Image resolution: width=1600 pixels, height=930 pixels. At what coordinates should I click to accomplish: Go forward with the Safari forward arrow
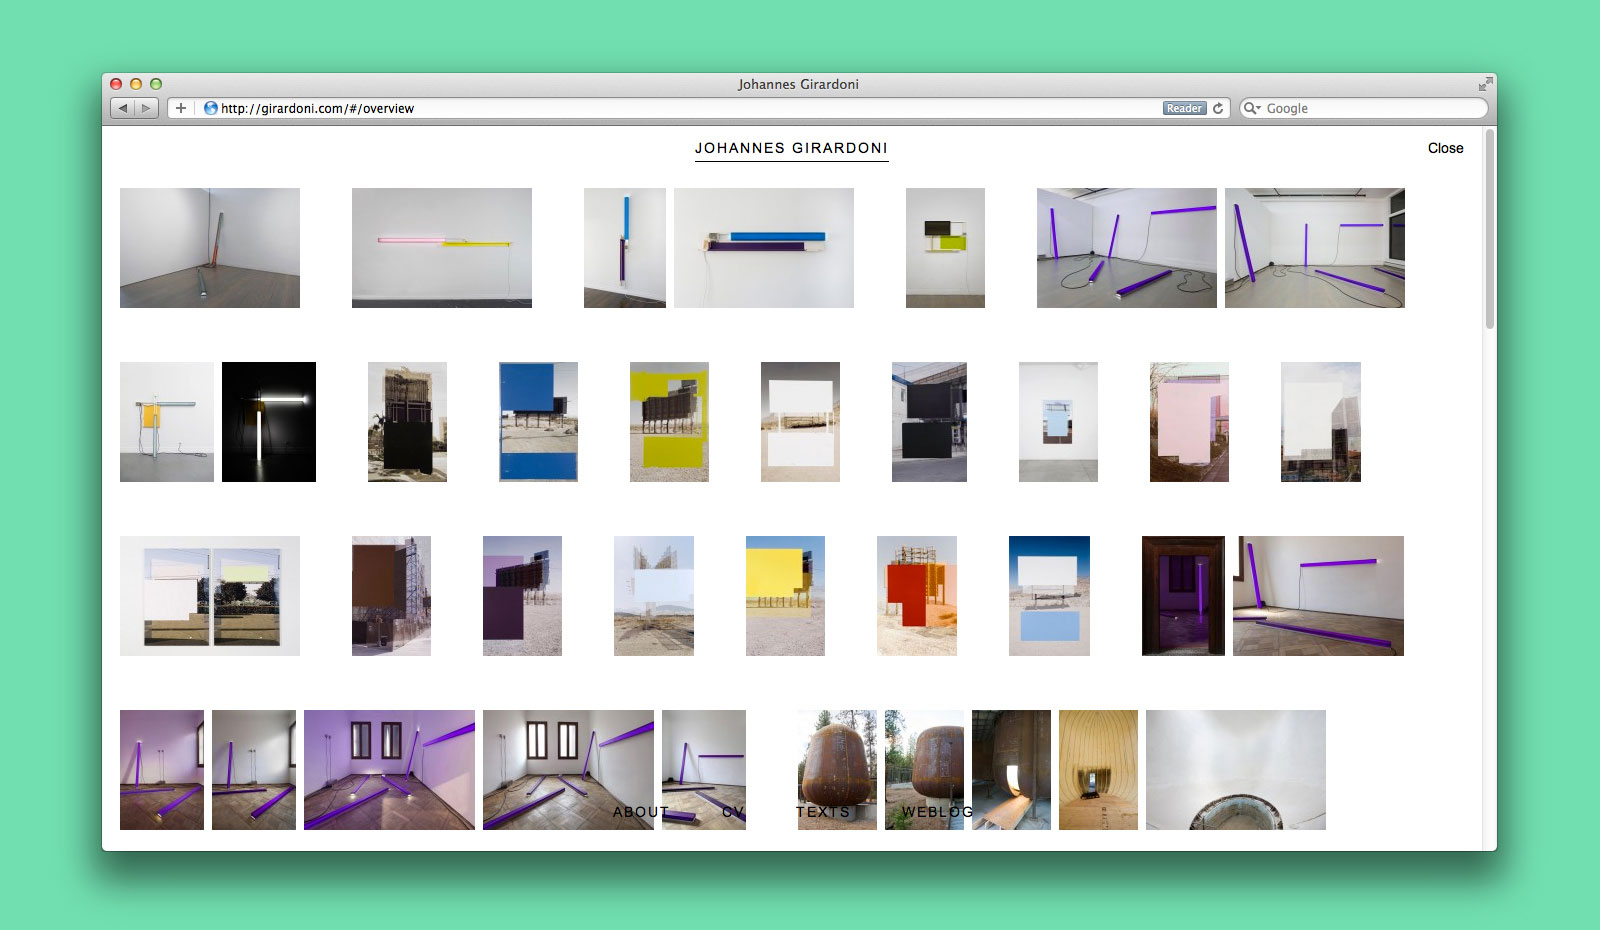147,108
